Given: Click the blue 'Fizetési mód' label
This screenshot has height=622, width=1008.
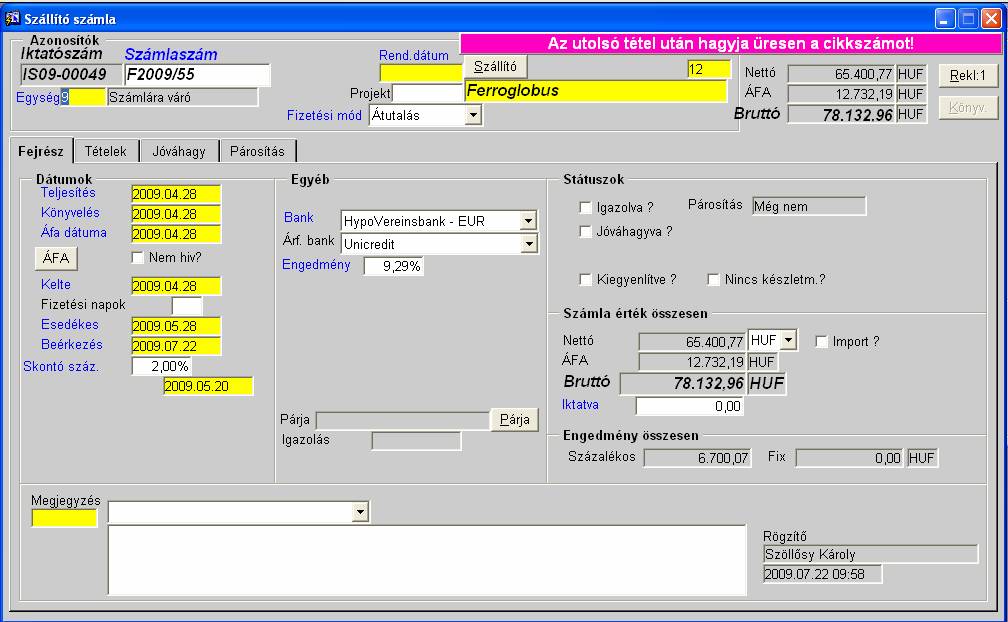Looking at the screenshot, I should tap(324, 116).
